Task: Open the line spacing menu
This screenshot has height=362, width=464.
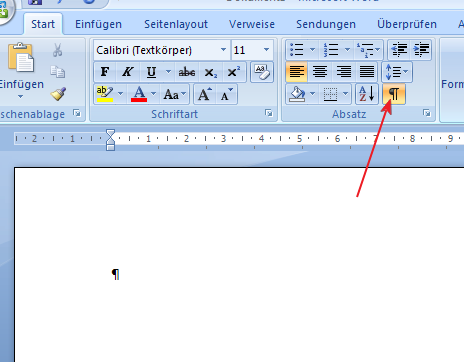Action: click(x=397, y=72)
